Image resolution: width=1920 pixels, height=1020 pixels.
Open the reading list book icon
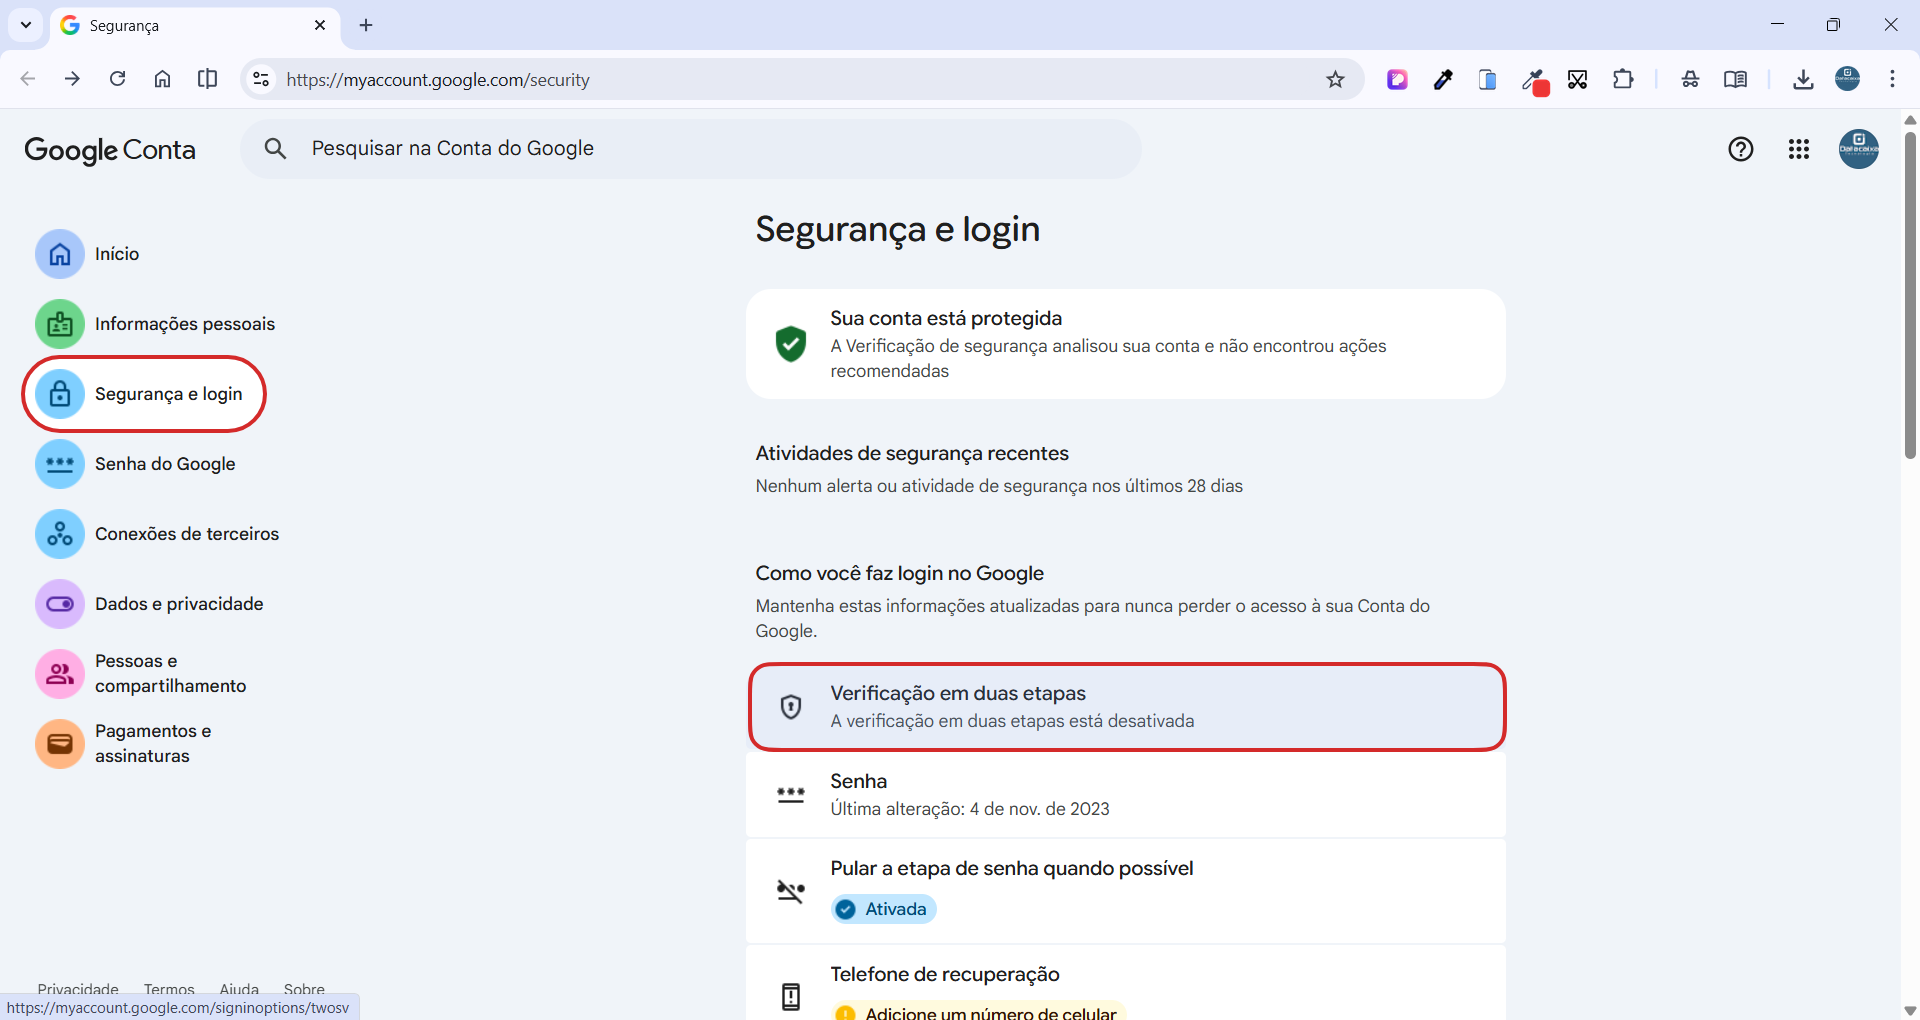coord(1736,79)
